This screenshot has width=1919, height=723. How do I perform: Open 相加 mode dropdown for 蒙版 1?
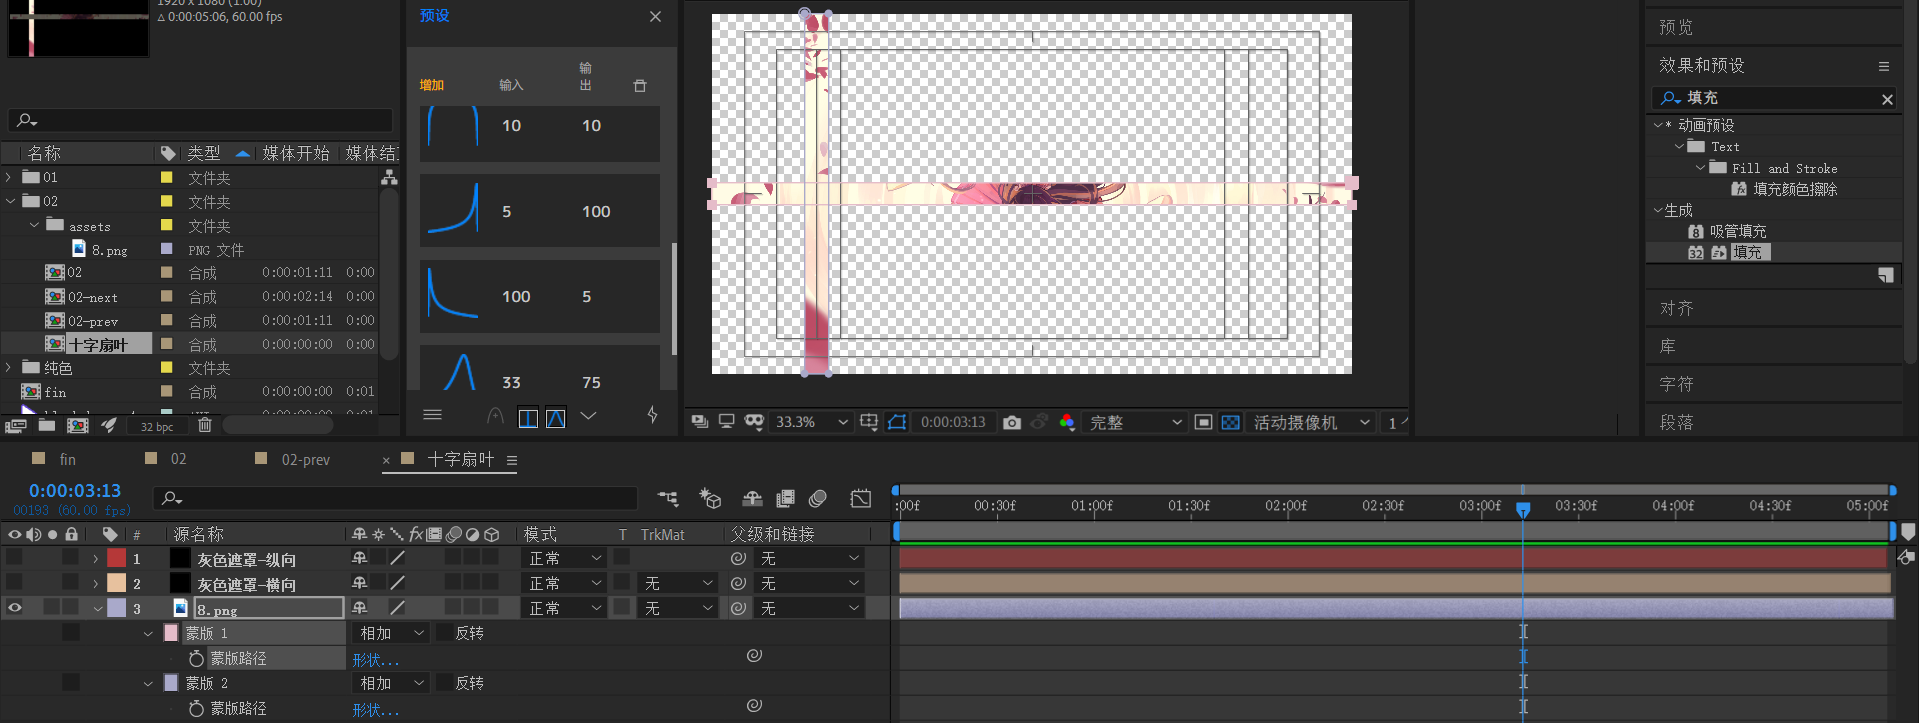coord(392,633)
